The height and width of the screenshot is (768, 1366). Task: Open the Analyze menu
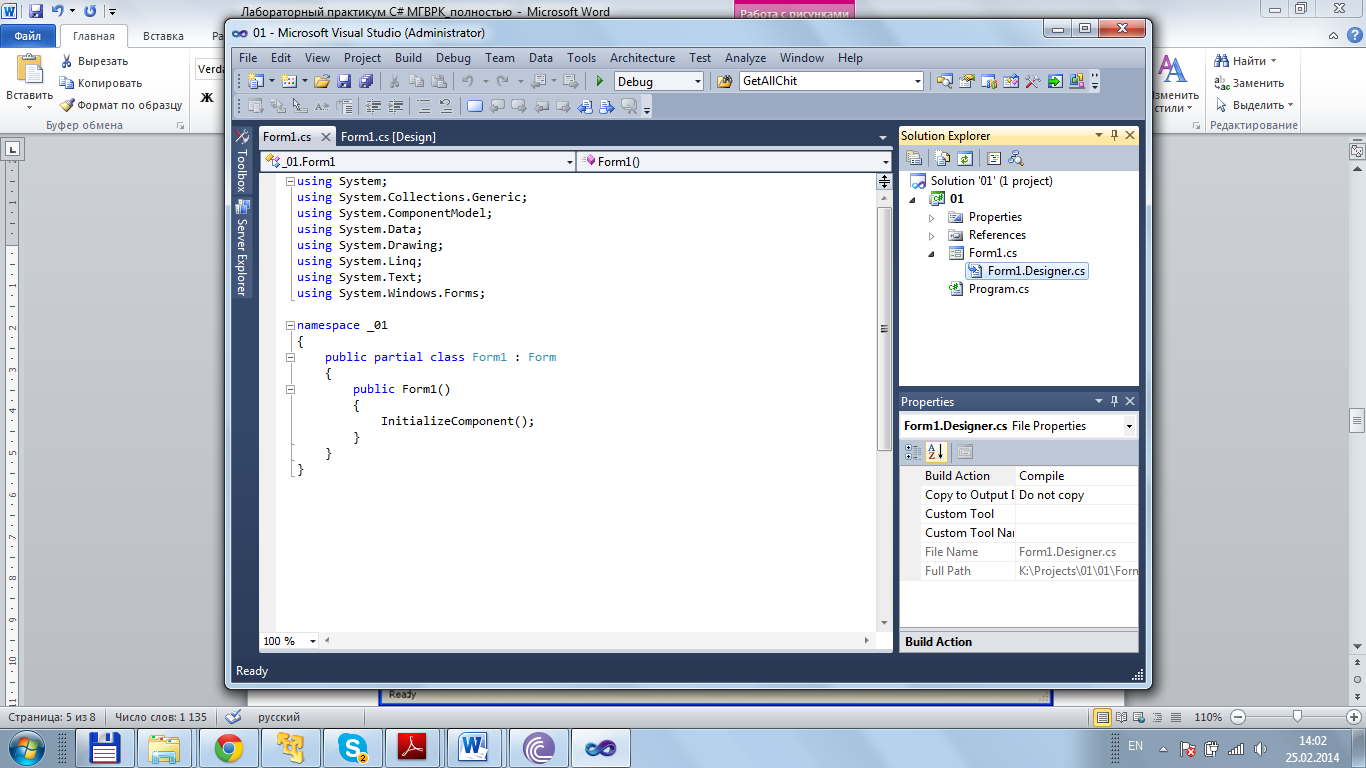(x=745, y=58)
